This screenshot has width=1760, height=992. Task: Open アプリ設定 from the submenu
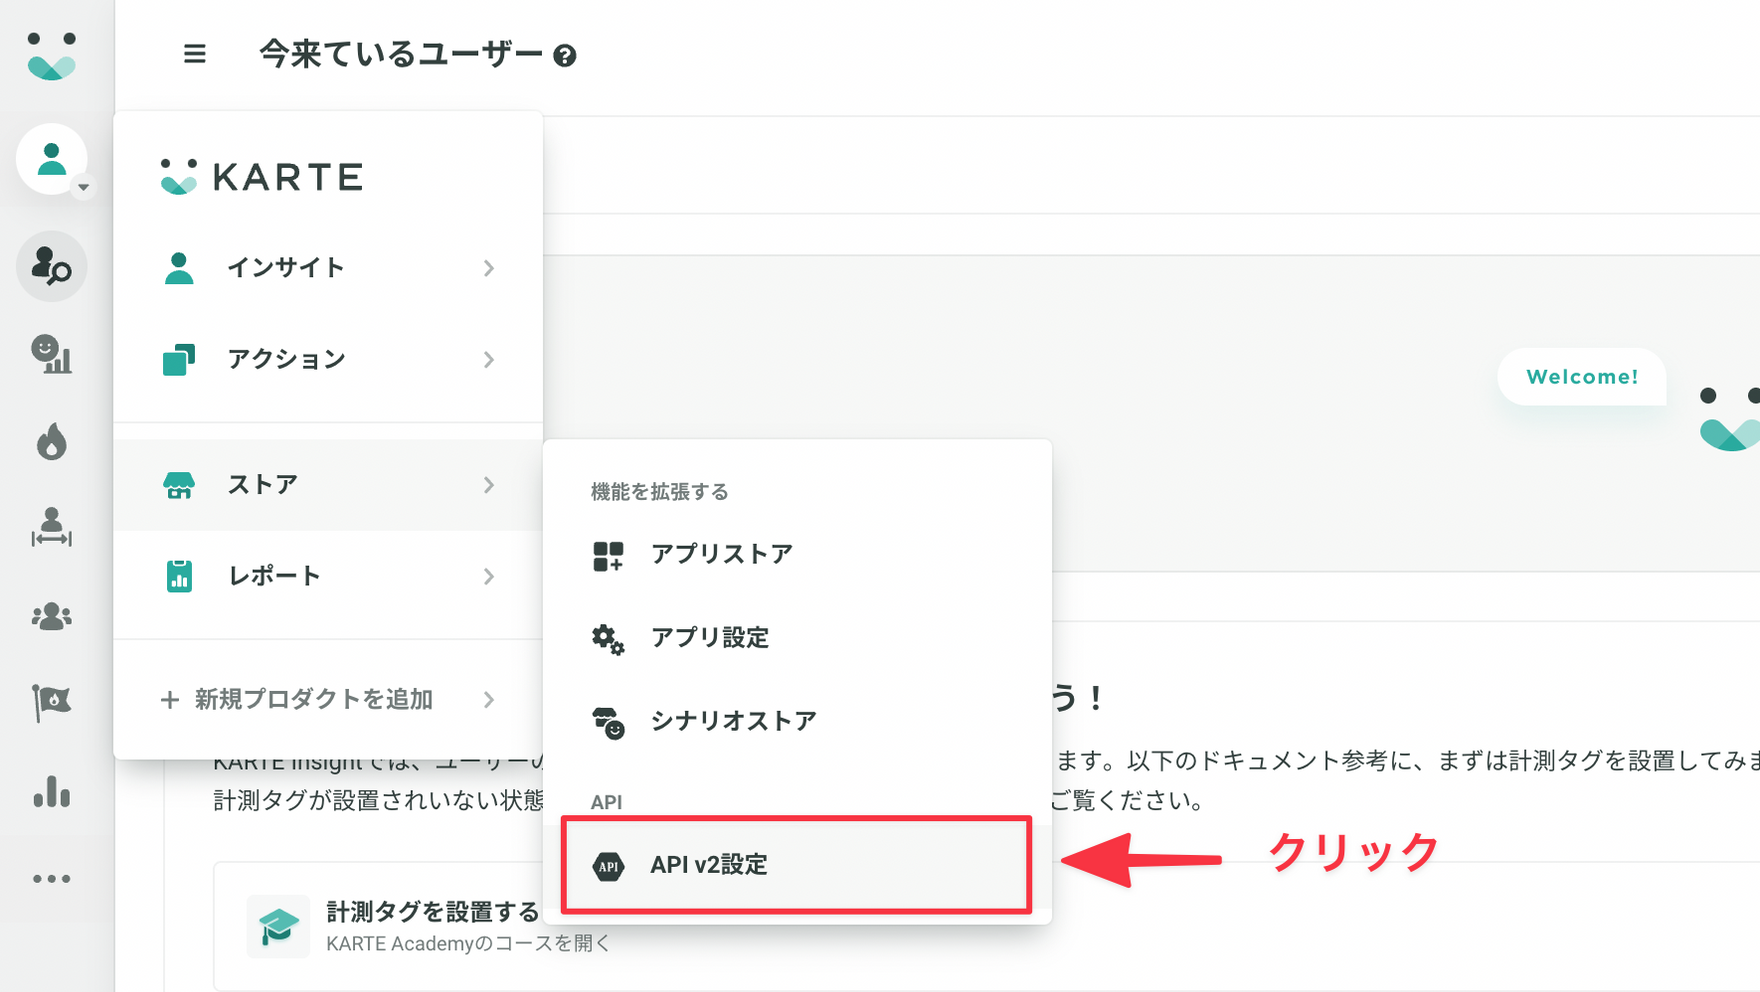[797, 638]
